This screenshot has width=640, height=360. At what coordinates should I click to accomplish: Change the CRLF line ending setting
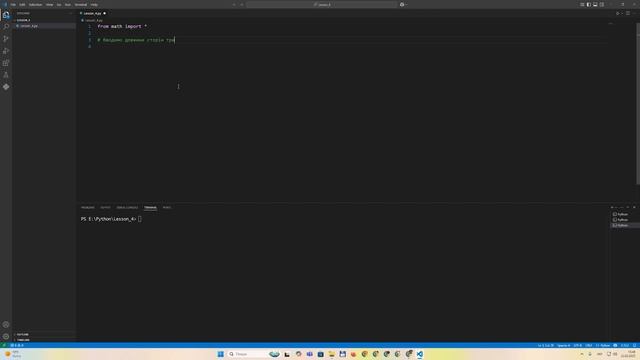(x=589, y=345)
